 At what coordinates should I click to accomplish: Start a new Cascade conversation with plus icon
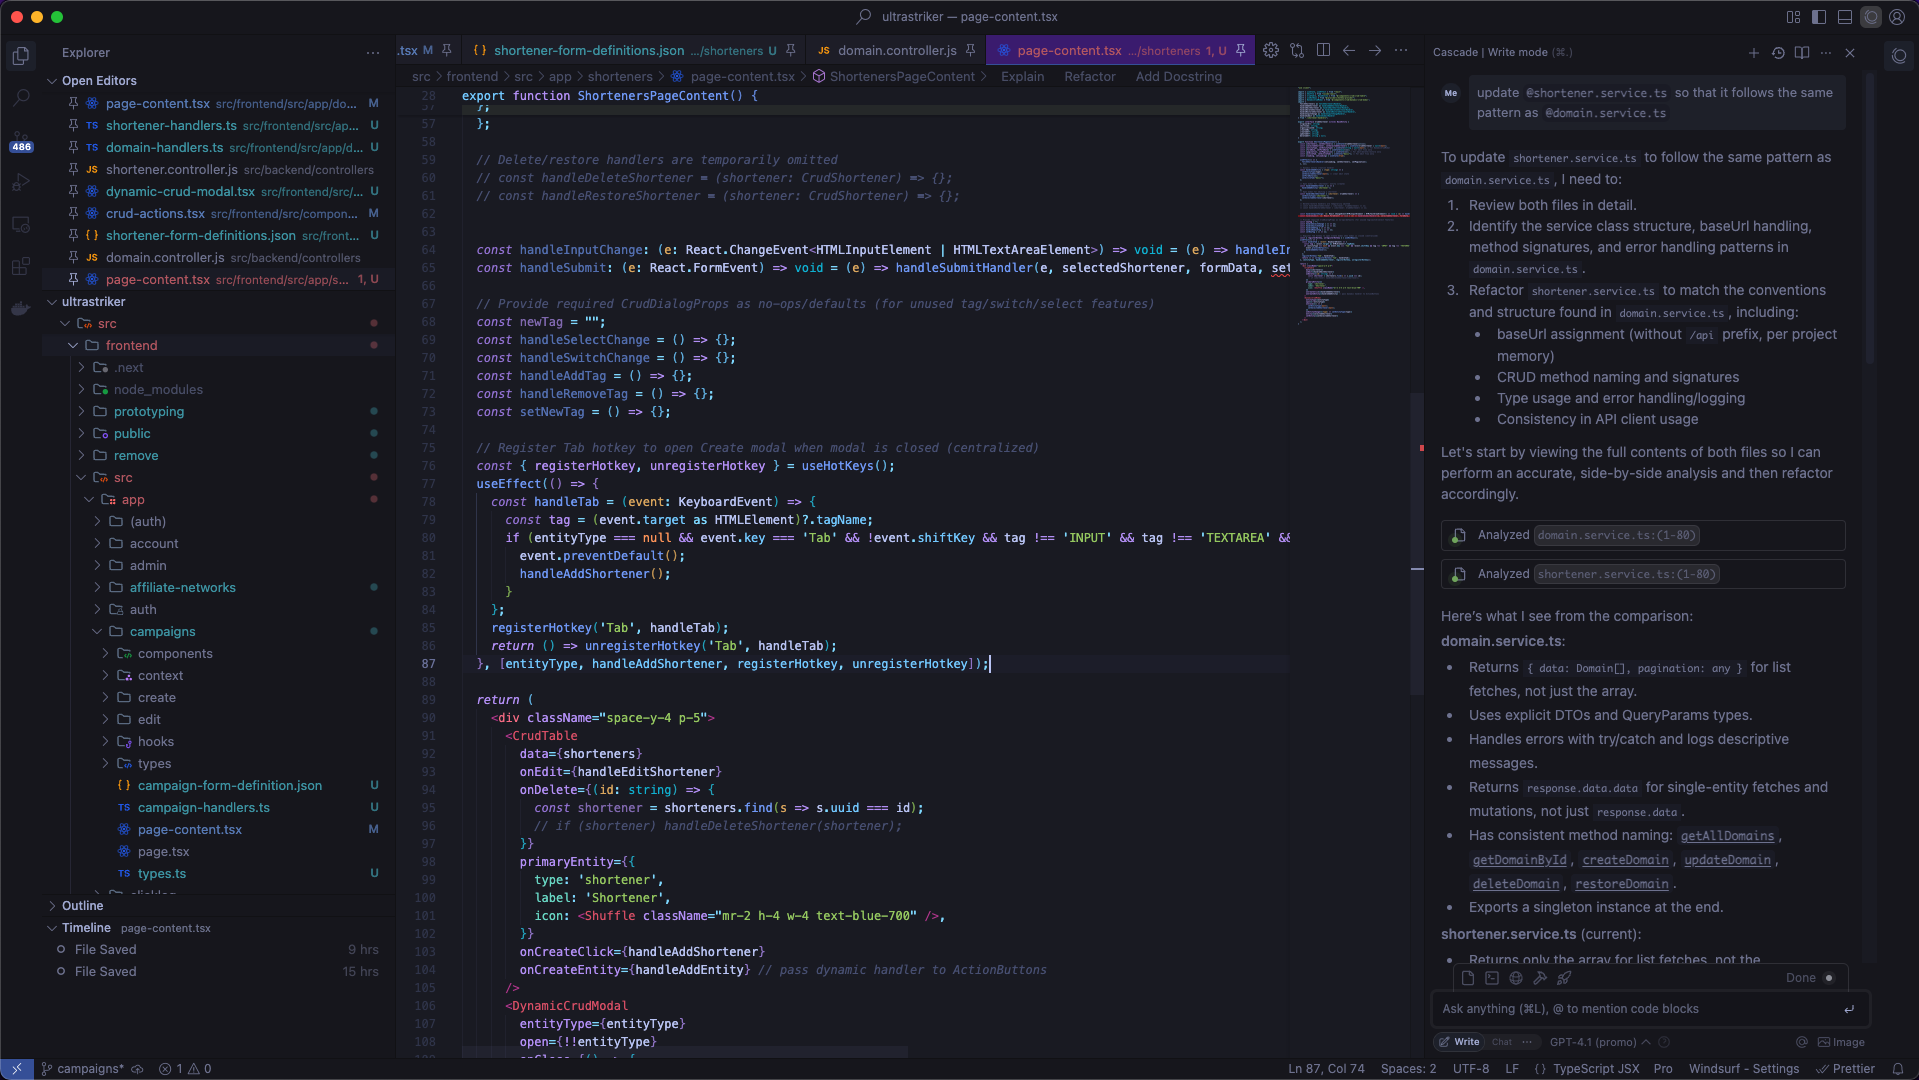[1753, 53]
